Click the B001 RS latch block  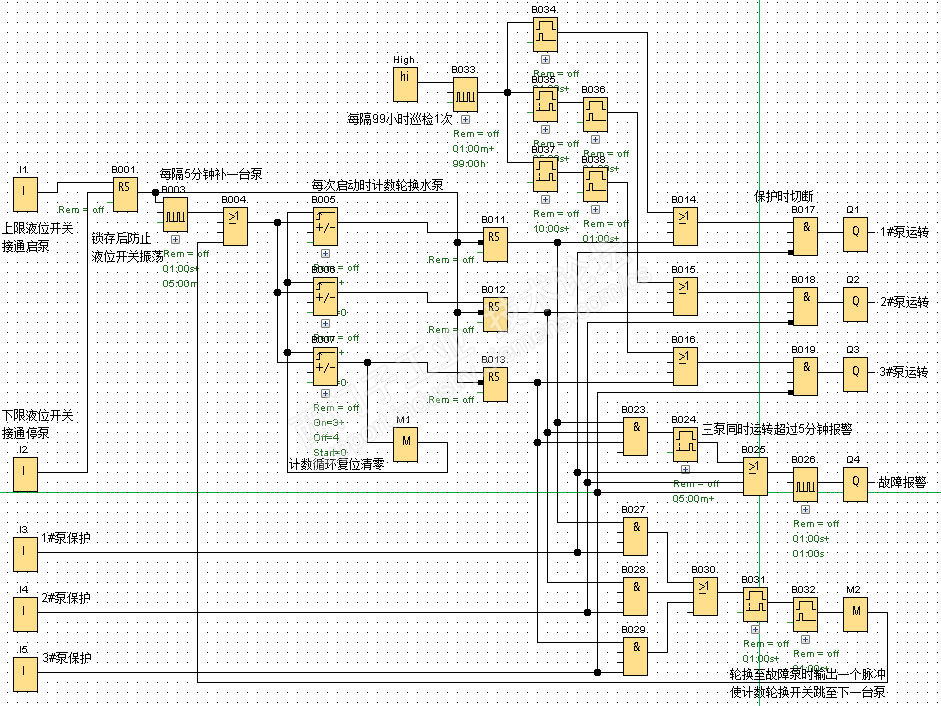tap(125, 194)
